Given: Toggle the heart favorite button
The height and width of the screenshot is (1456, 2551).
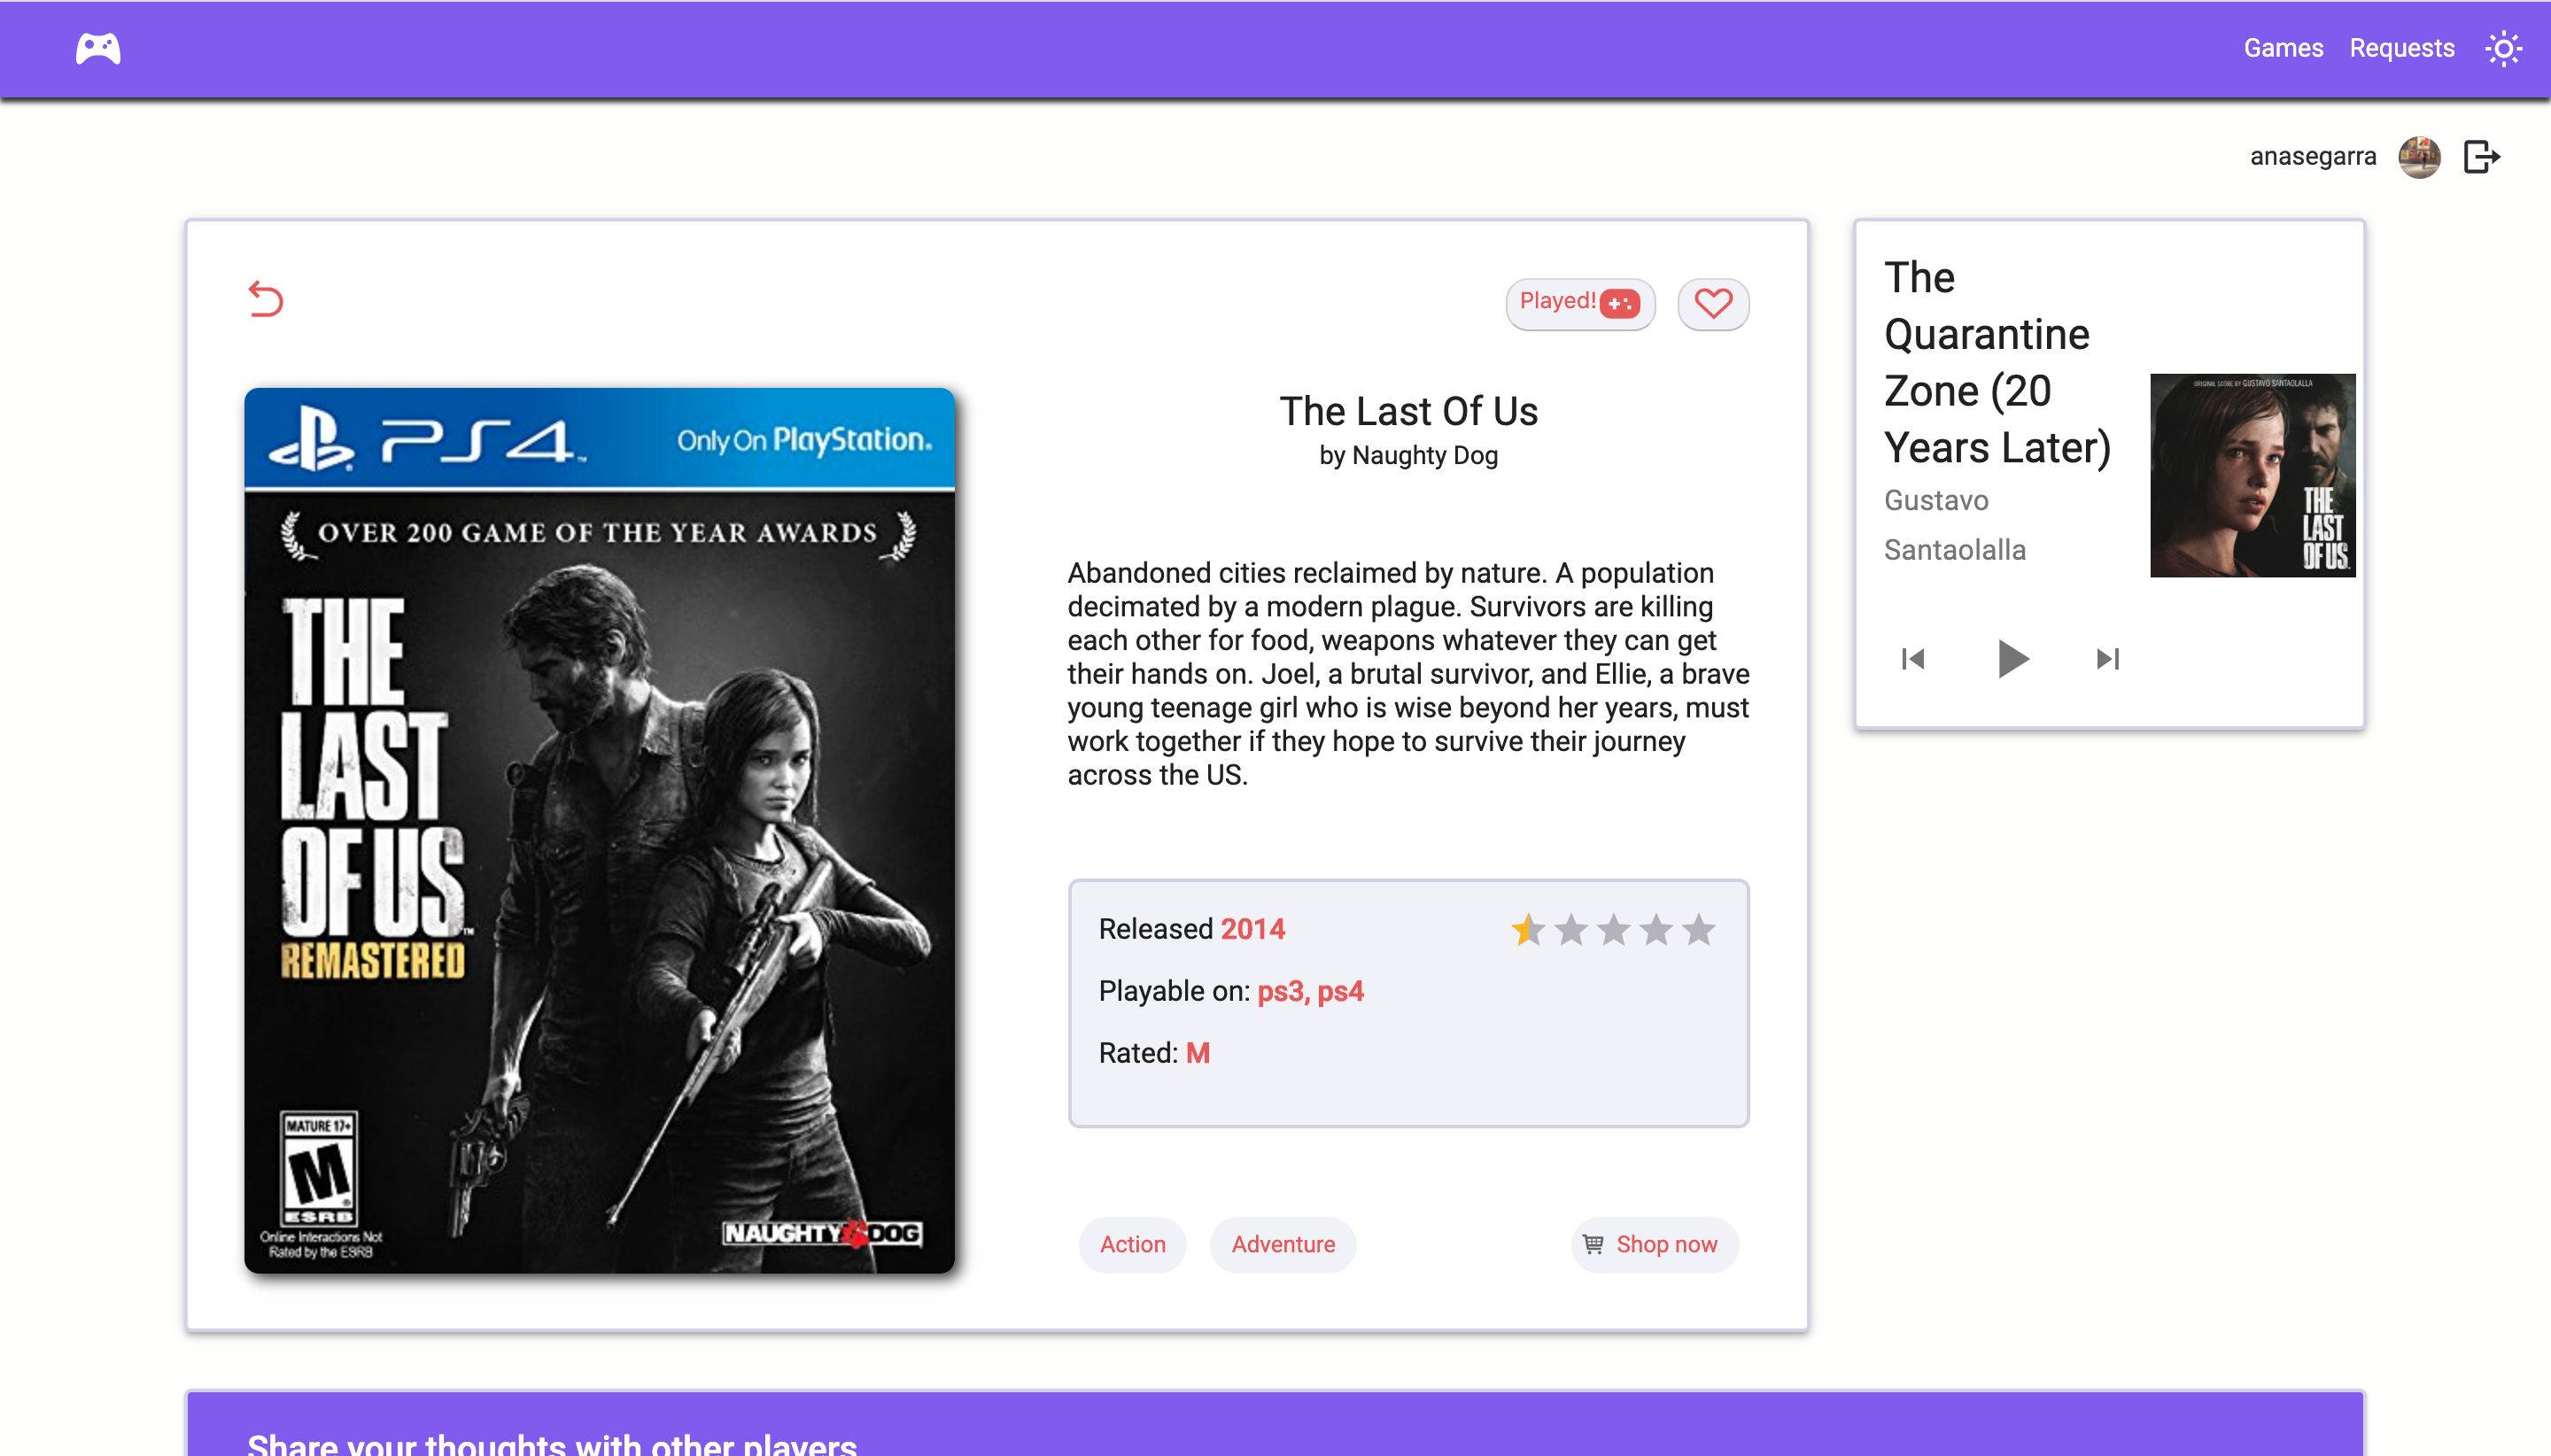Looking at the screenshot, I should (x=1712, y=303).
